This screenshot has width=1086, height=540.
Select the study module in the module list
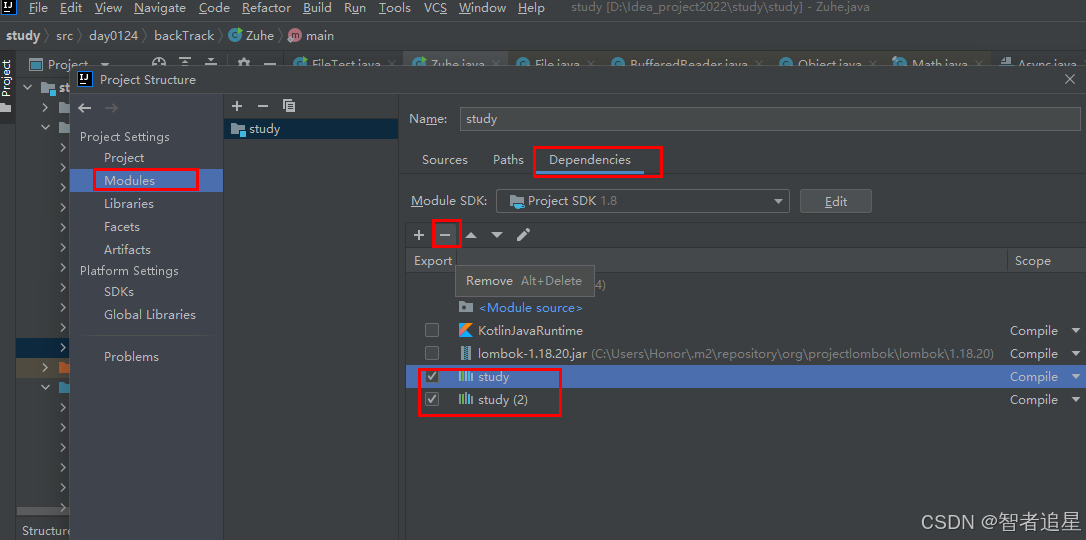311,129
